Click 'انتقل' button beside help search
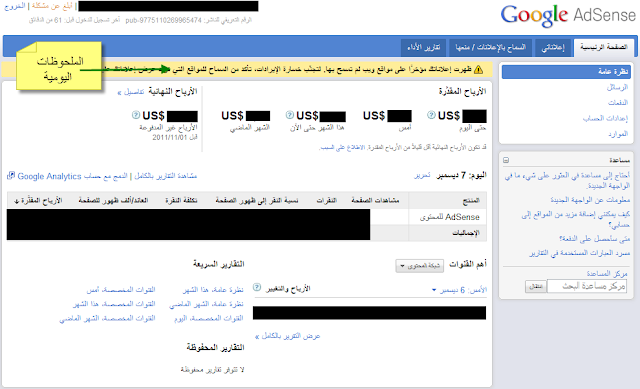The width and height of the screenshot is (640, 389). 535,287
